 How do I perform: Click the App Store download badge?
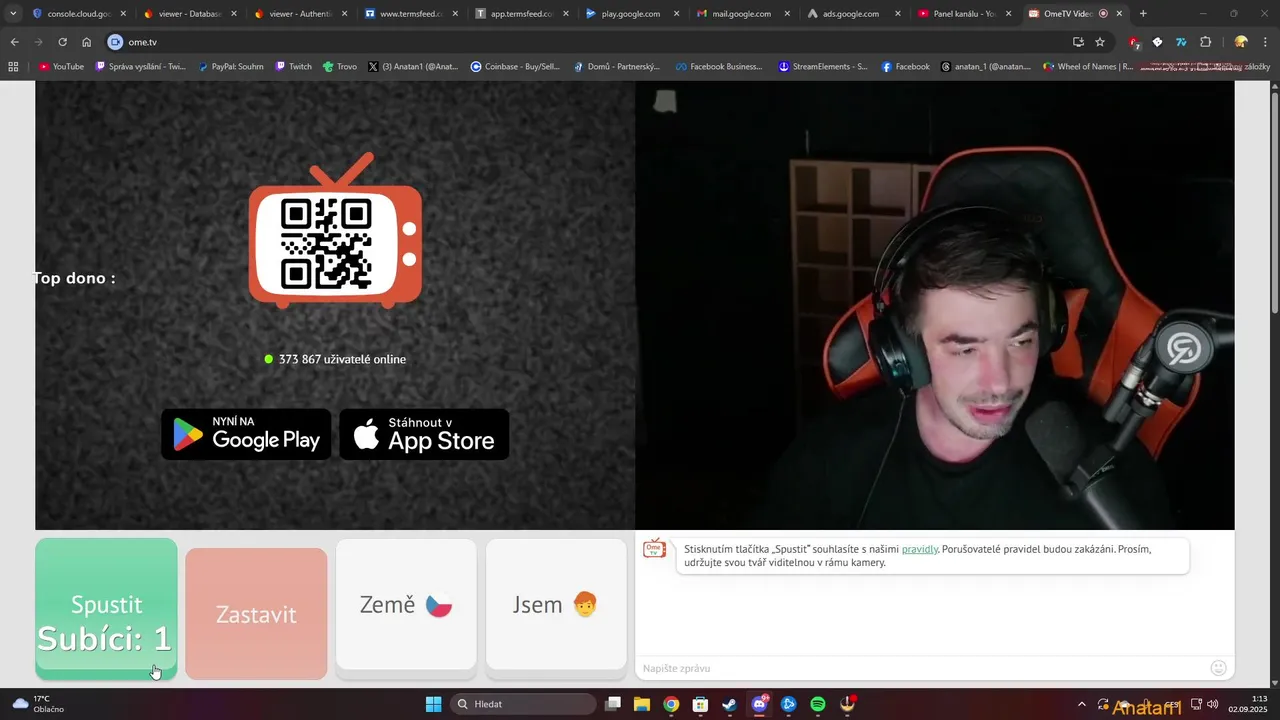tap(424, 434)
